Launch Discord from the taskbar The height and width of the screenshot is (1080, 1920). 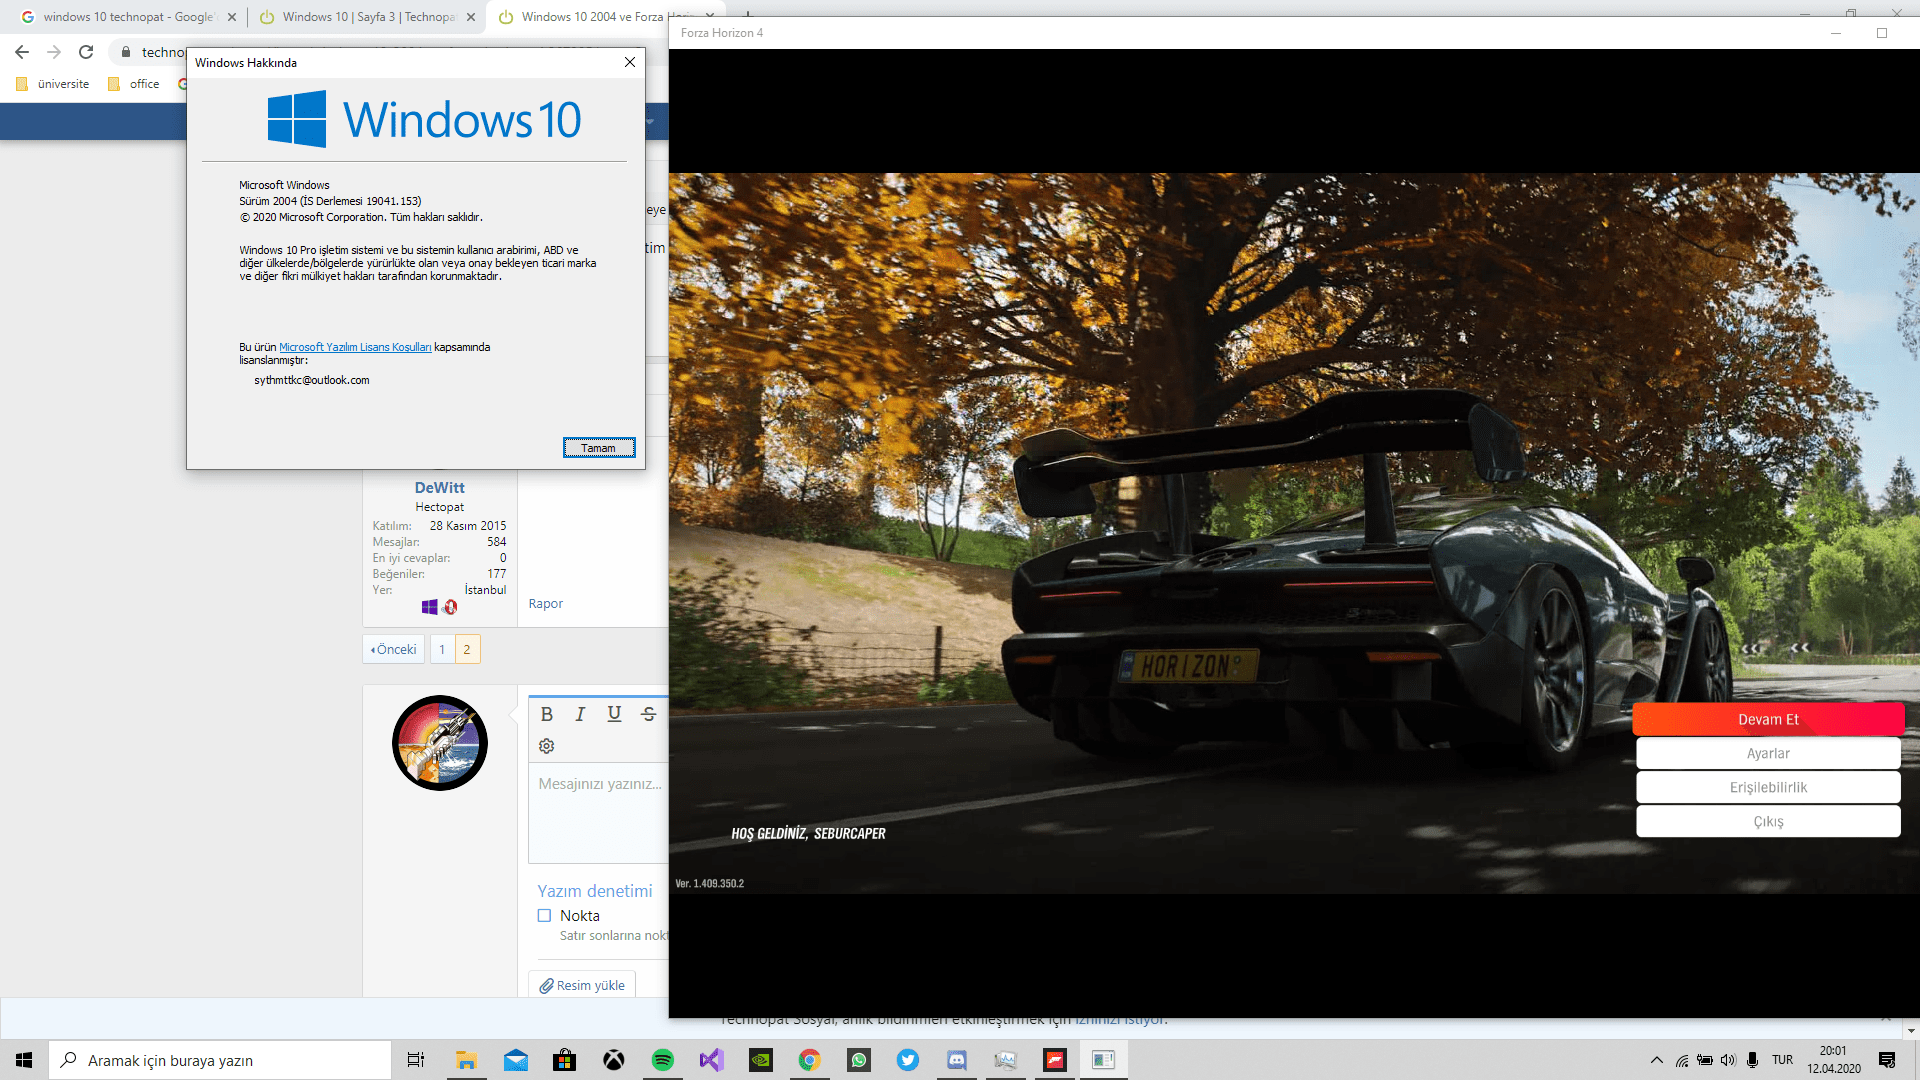coord(956,1060)
